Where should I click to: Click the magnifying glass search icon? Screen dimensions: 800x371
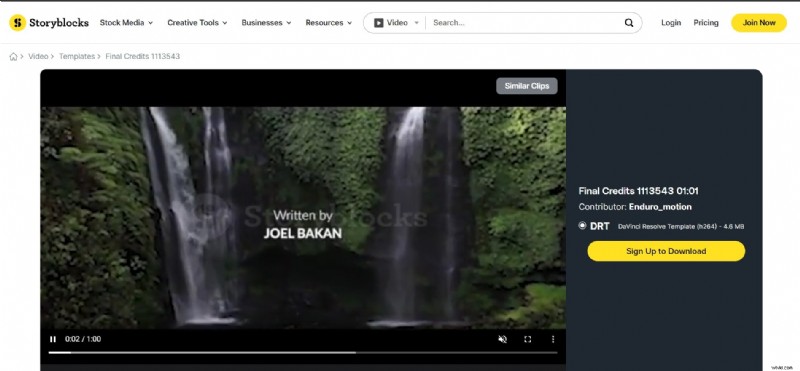pyautogui.click(x=629, y=22)
